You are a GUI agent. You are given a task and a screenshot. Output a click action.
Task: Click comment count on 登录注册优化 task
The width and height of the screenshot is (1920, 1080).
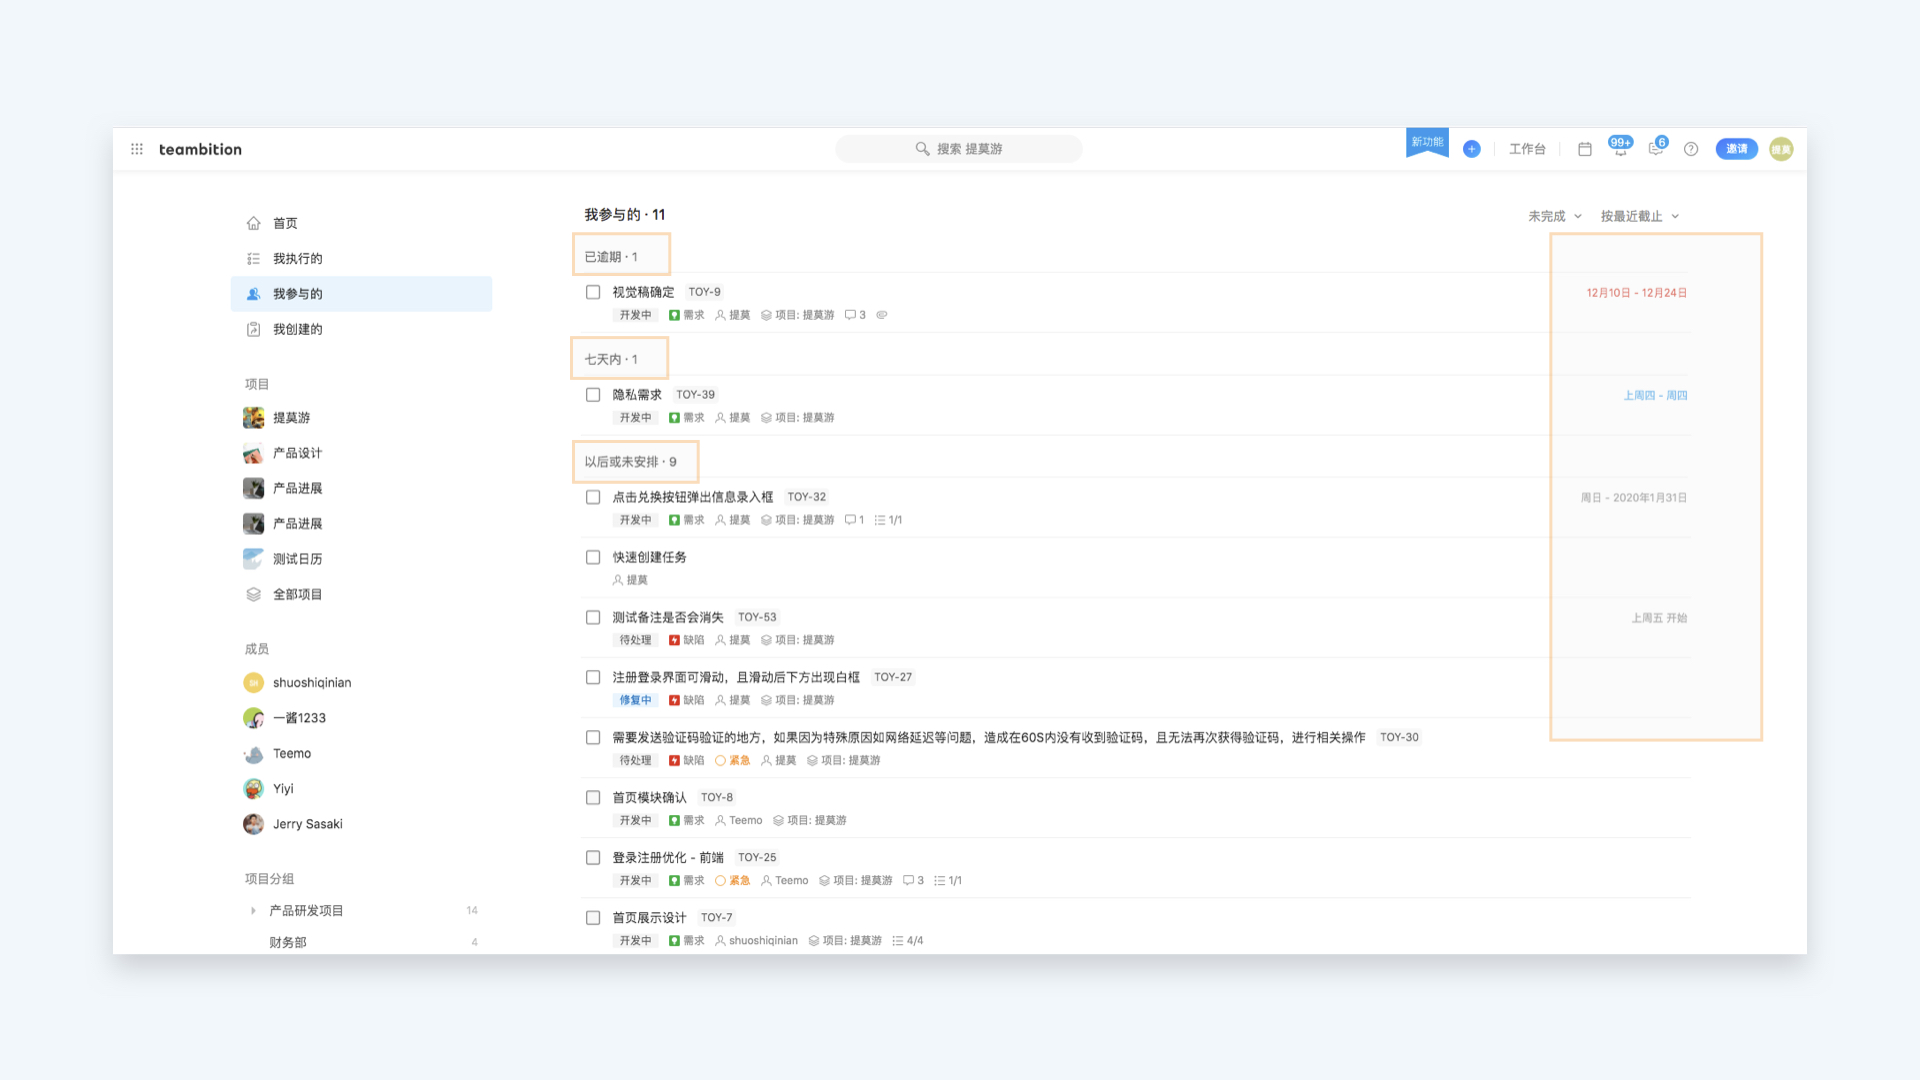click(914, 881)
